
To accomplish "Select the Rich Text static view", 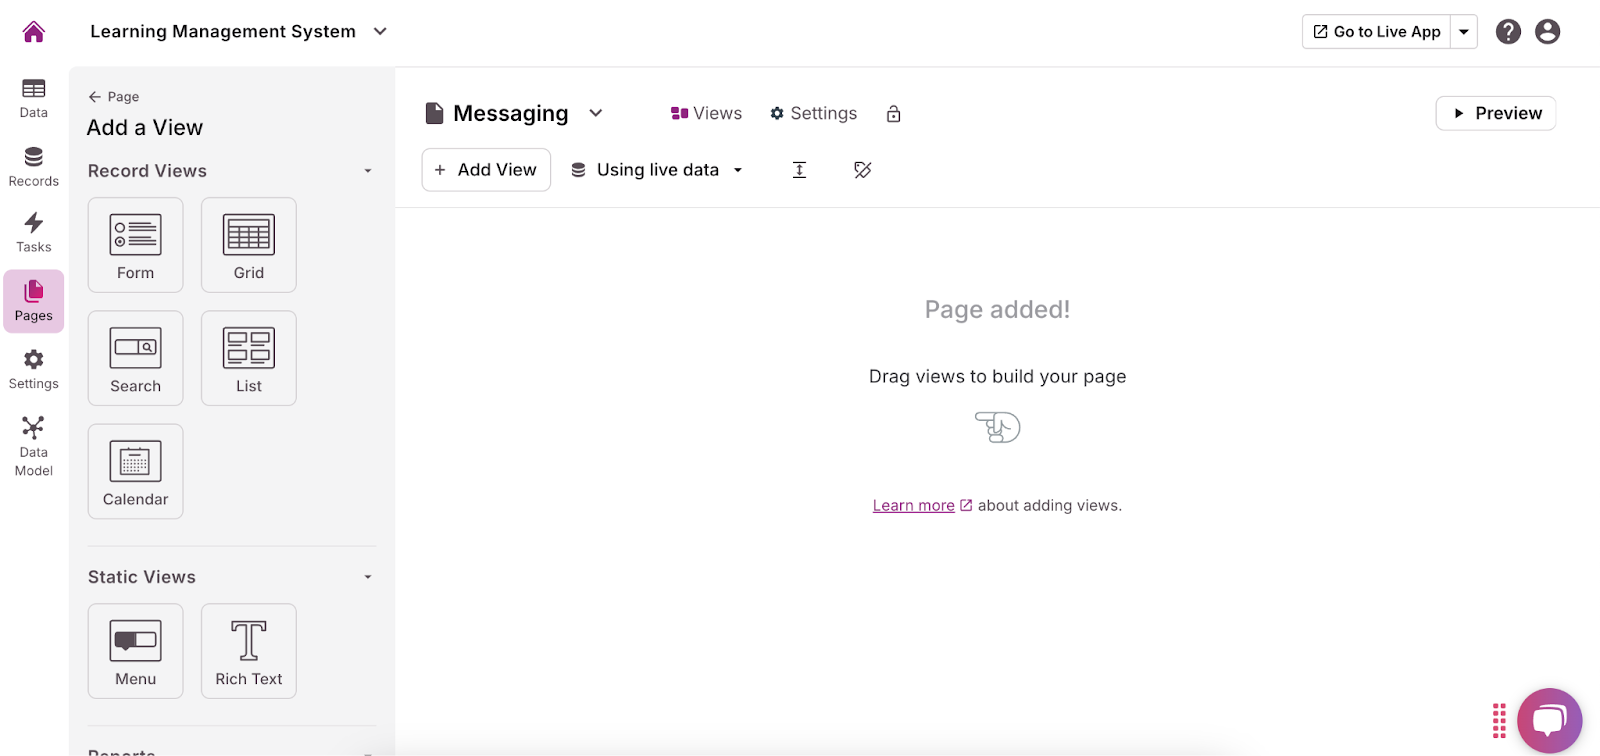I will [249, 651].
